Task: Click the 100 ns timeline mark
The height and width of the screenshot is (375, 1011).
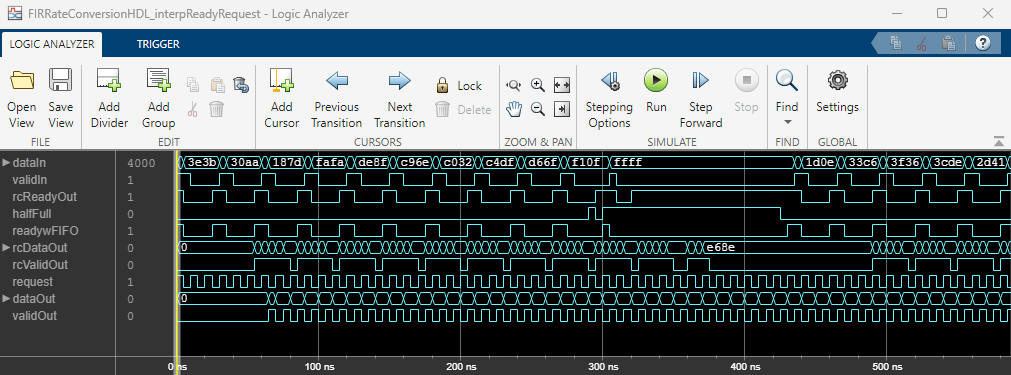Action: [319, 366]
